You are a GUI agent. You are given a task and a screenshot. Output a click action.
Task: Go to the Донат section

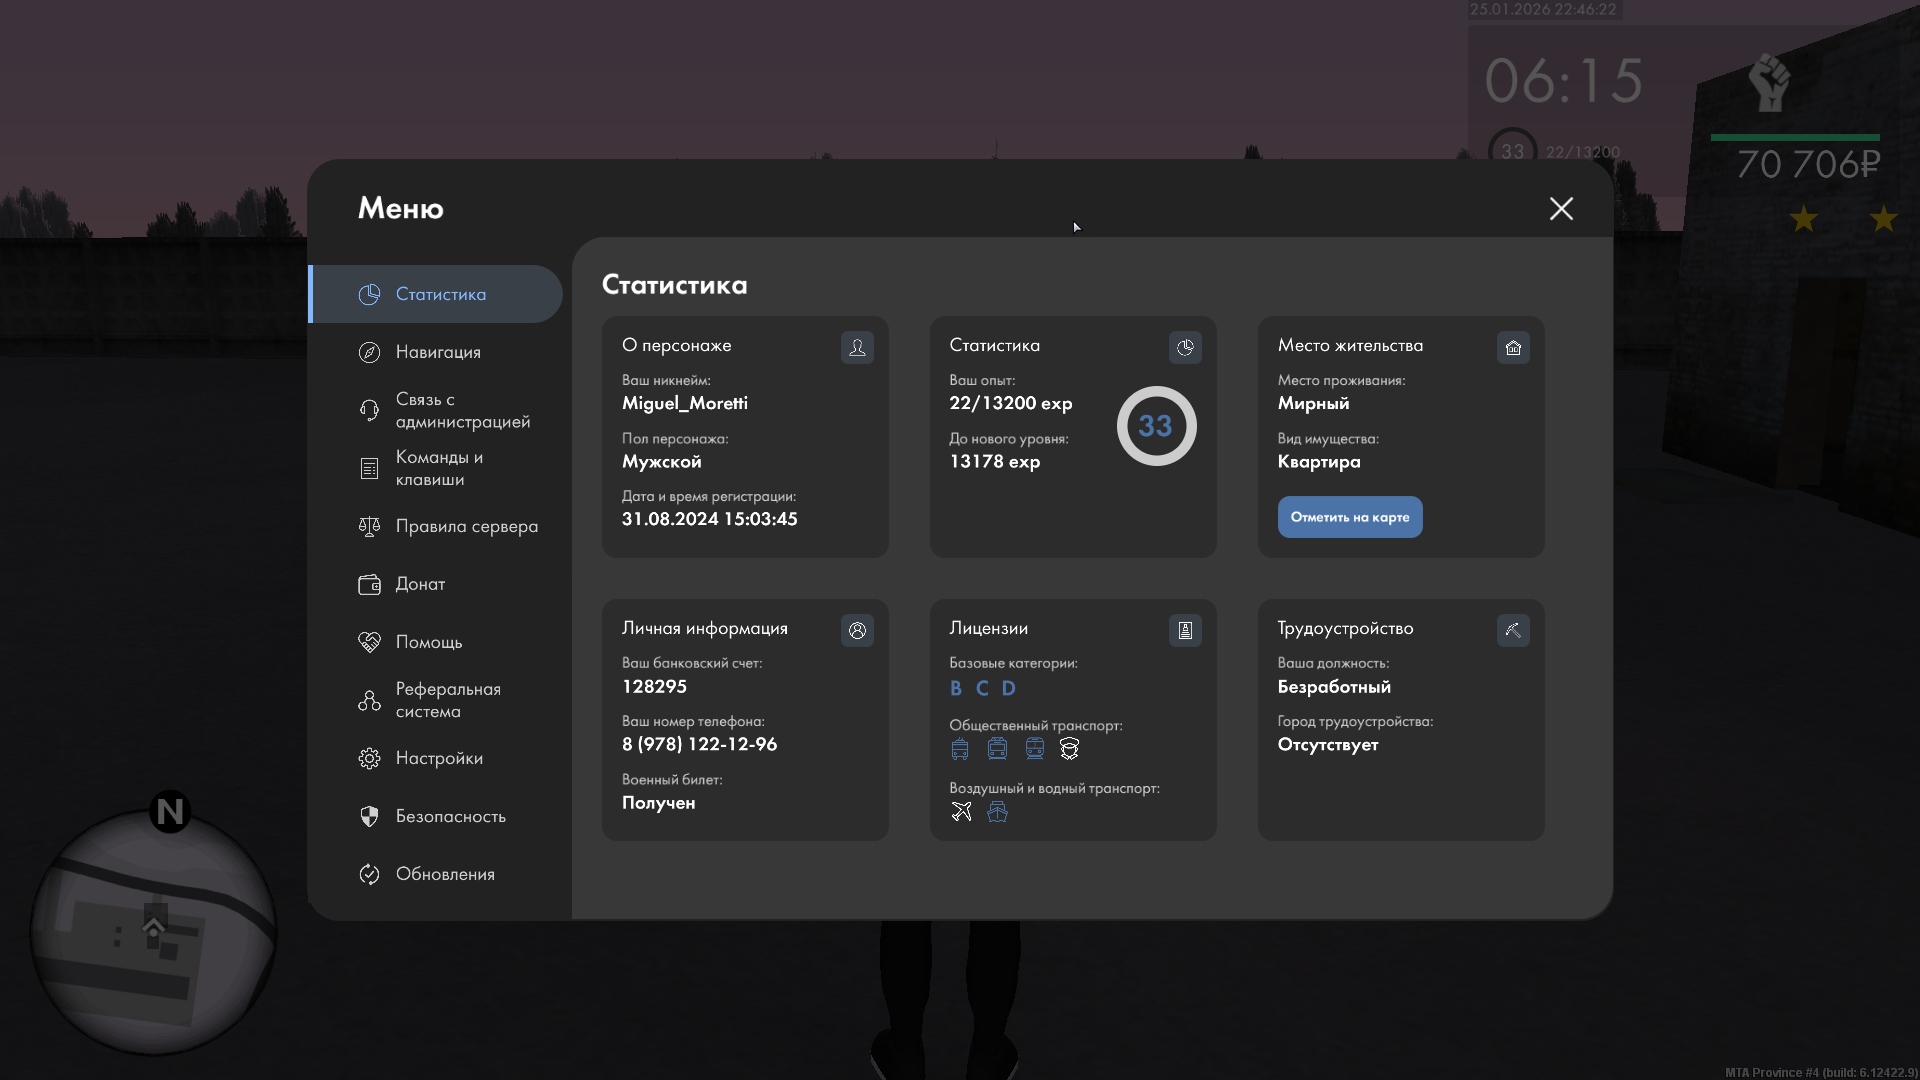point(420,584)
